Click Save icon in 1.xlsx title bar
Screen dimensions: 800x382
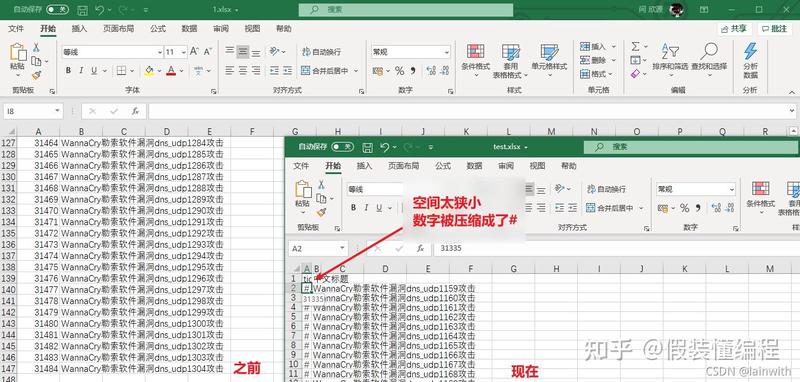(x=82, y=10)
